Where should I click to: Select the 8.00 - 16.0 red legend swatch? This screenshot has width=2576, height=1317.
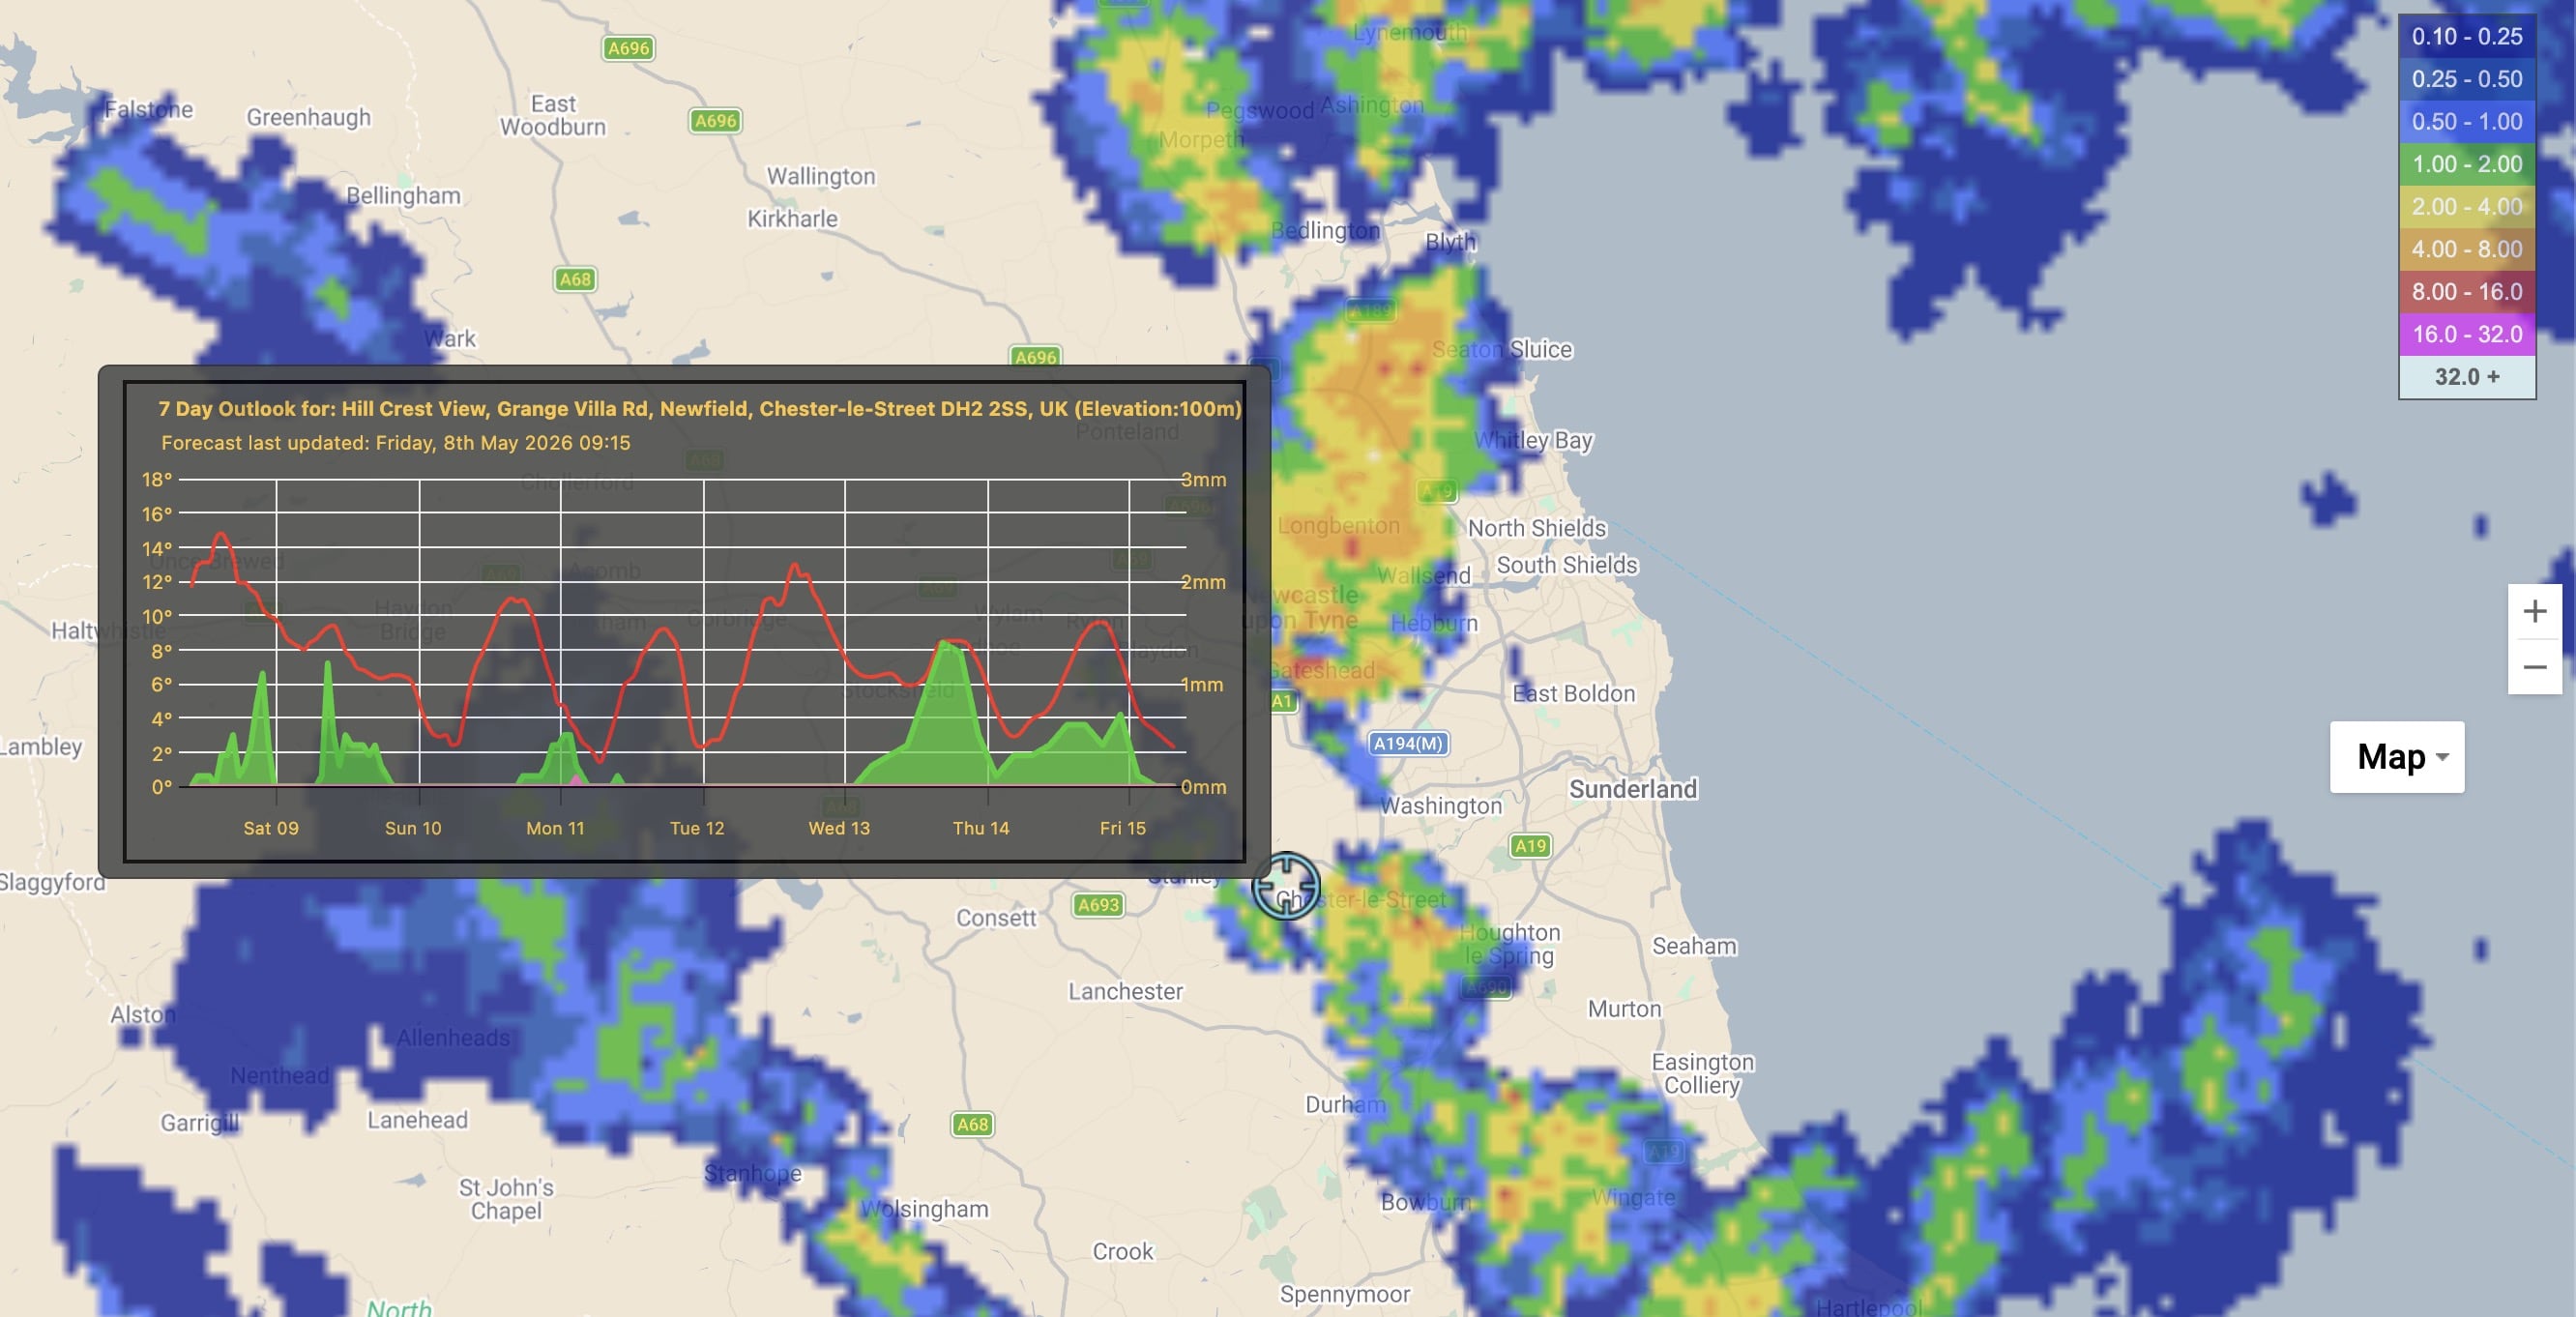(2466, 292)
